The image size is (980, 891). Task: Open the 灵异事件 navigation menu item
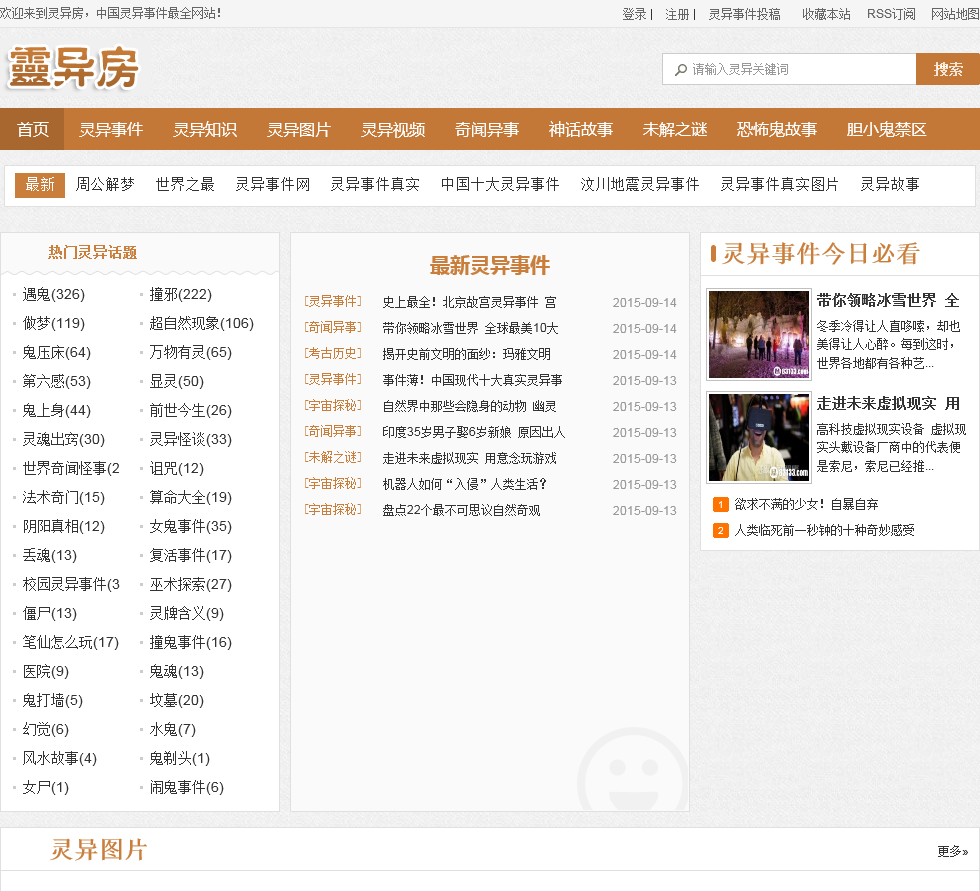point(111,130)
